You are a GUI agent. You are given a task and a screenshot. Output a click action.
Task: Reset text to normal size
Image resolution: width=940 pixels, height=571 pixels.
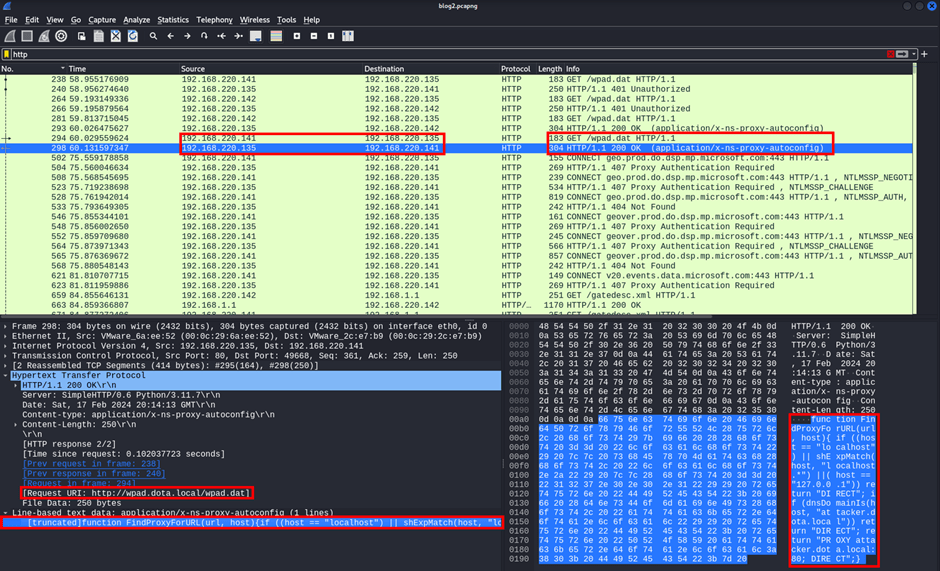(x=331, y=36)
